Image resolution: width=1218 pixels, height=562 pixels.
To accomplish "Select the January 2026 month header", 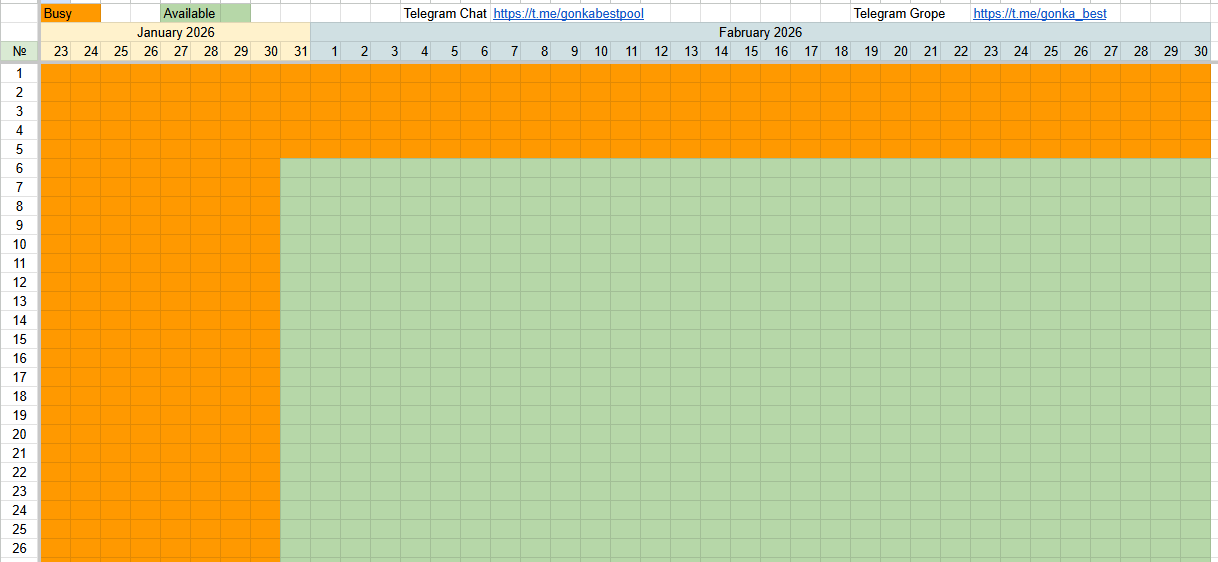I will tap(176, 32).
